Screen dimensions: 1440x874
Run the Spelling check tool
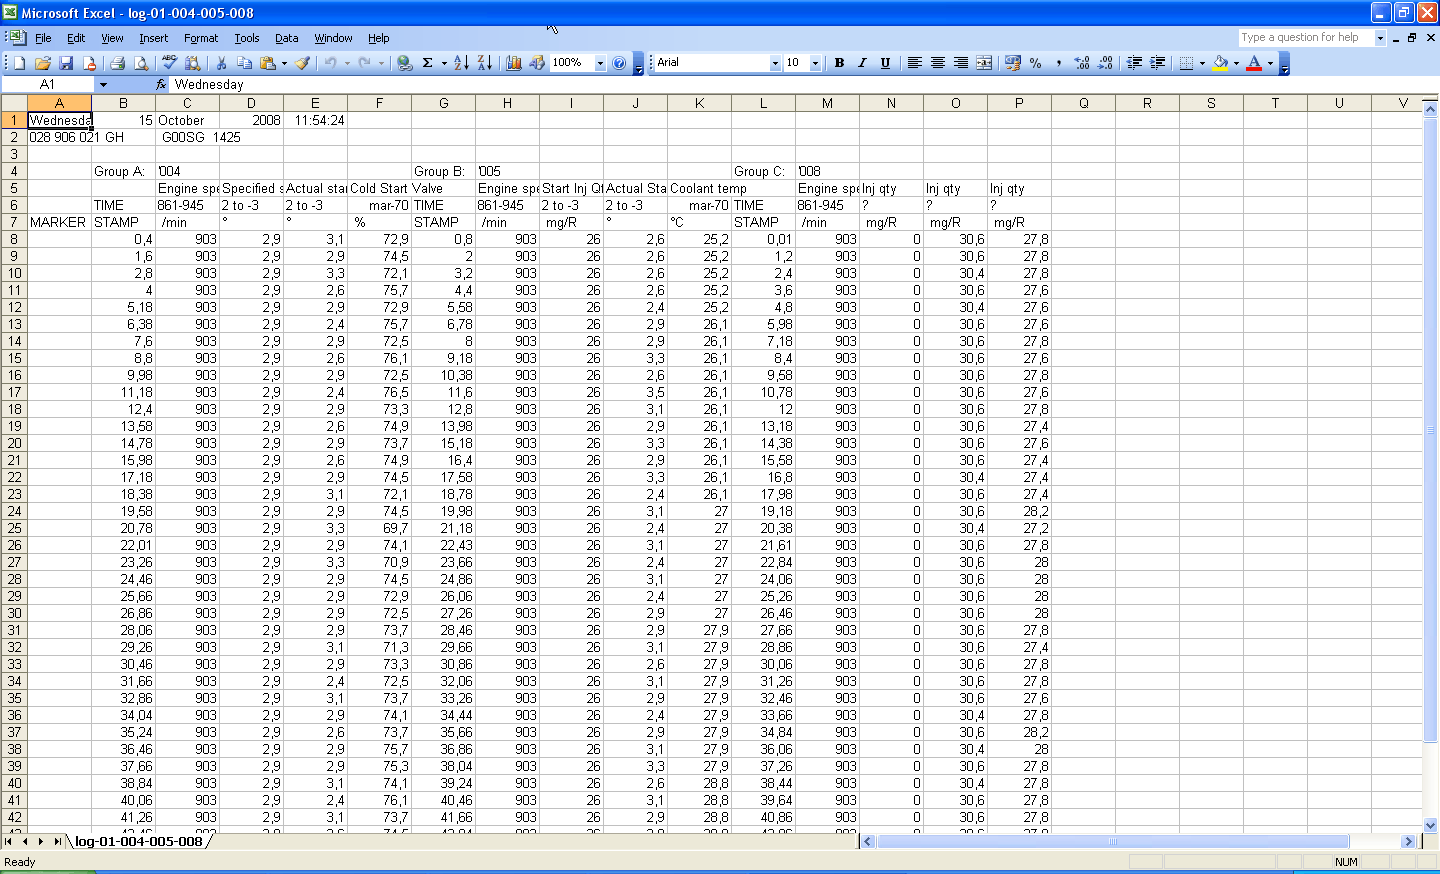(169, 63)
